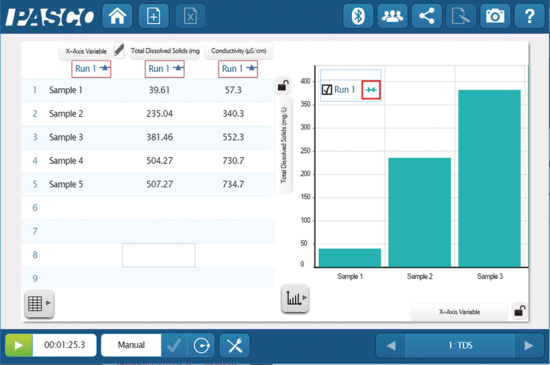Open the Bluetooth sensor connection
The width and height of the screenshot is (550, 365).
tap(358, 16)
